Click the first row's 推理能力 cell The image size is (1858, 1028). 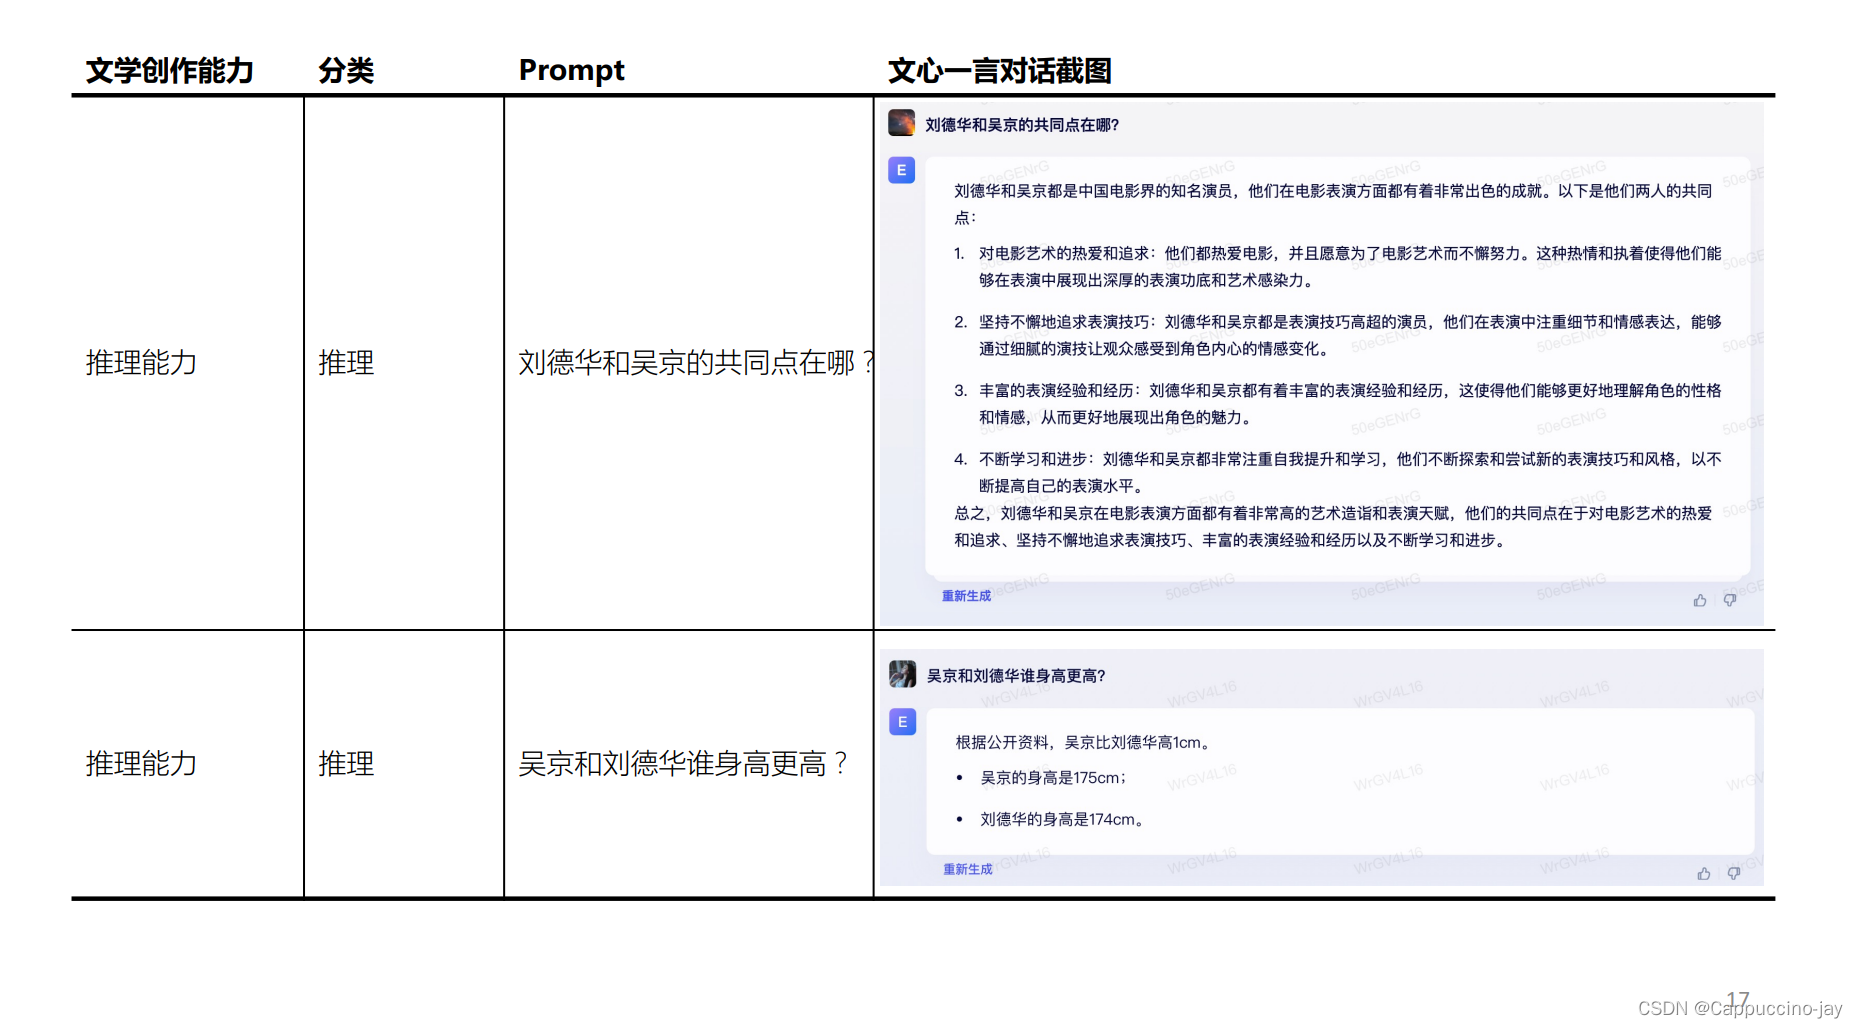pyautogui.click(x=141, y=362)
